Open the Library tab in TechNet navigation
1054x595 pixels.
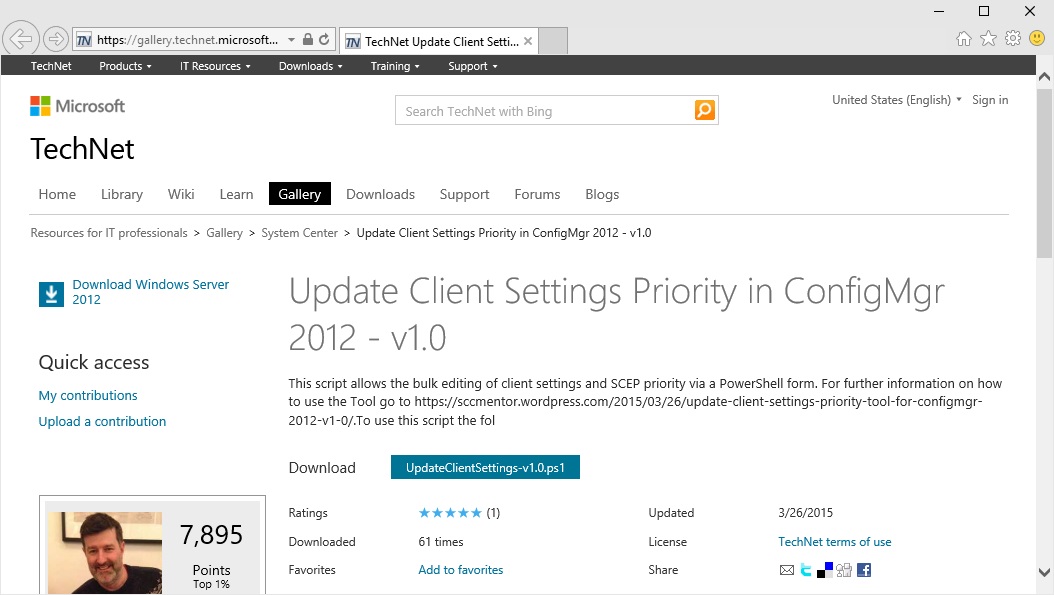pyautogui.click(x=122, y=194)
